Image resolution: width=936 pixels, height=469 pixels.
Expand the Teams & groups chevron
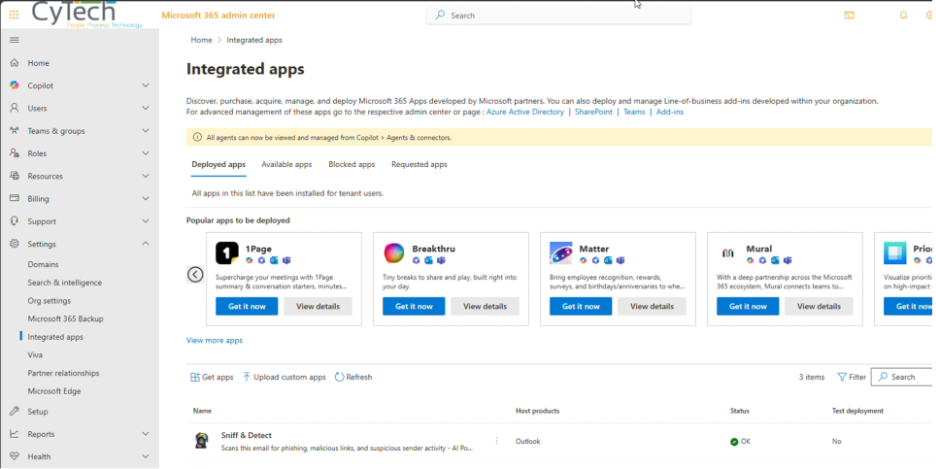145,131
